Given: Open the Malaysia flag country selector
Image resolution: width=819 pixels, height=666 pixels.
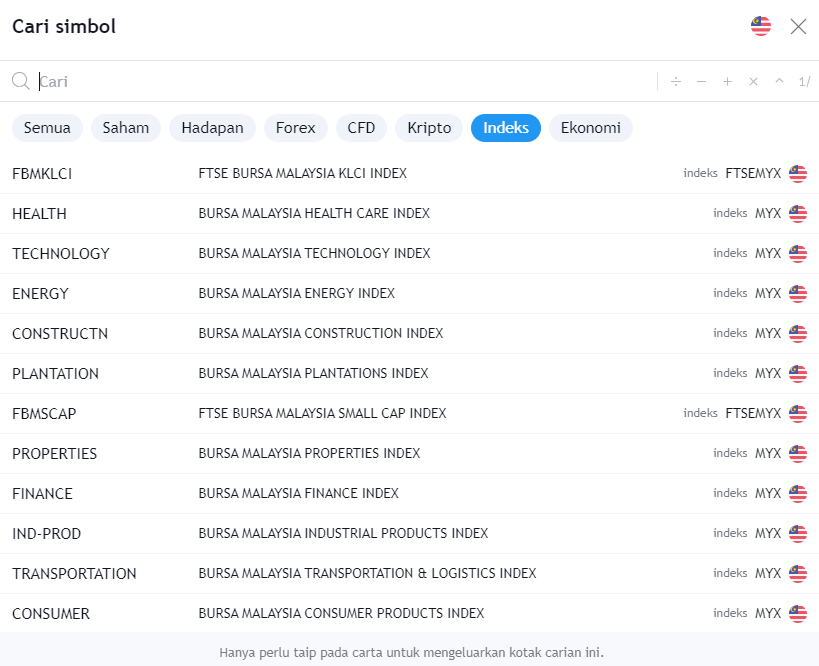Looking at the screenshot, I should pyautogui.click(x=761, y=26).
